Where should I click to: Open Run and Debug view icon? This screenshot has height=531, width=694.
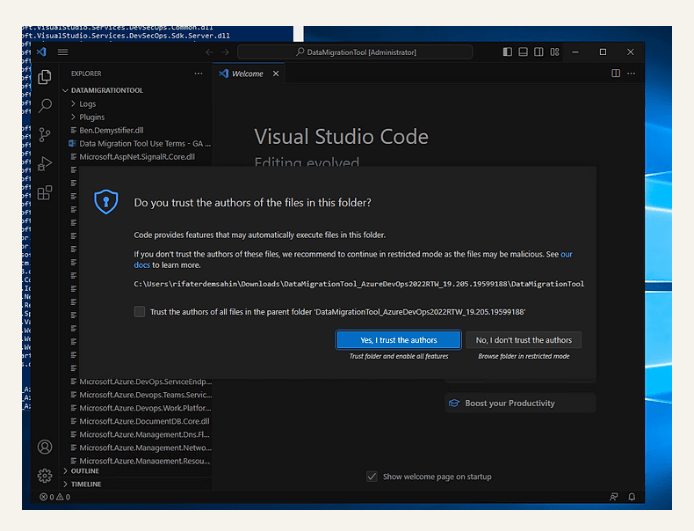pos(45,164)
